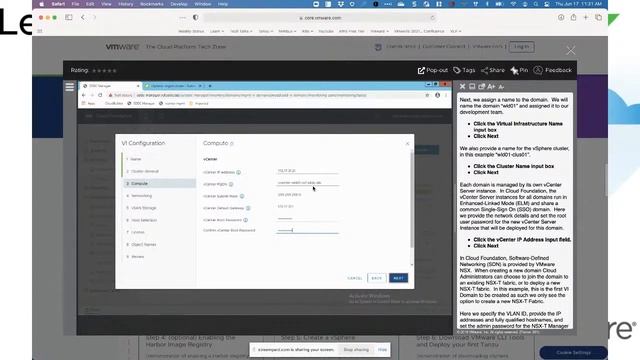
Task: Click the vCenter IP address input field
Action: 307,171
